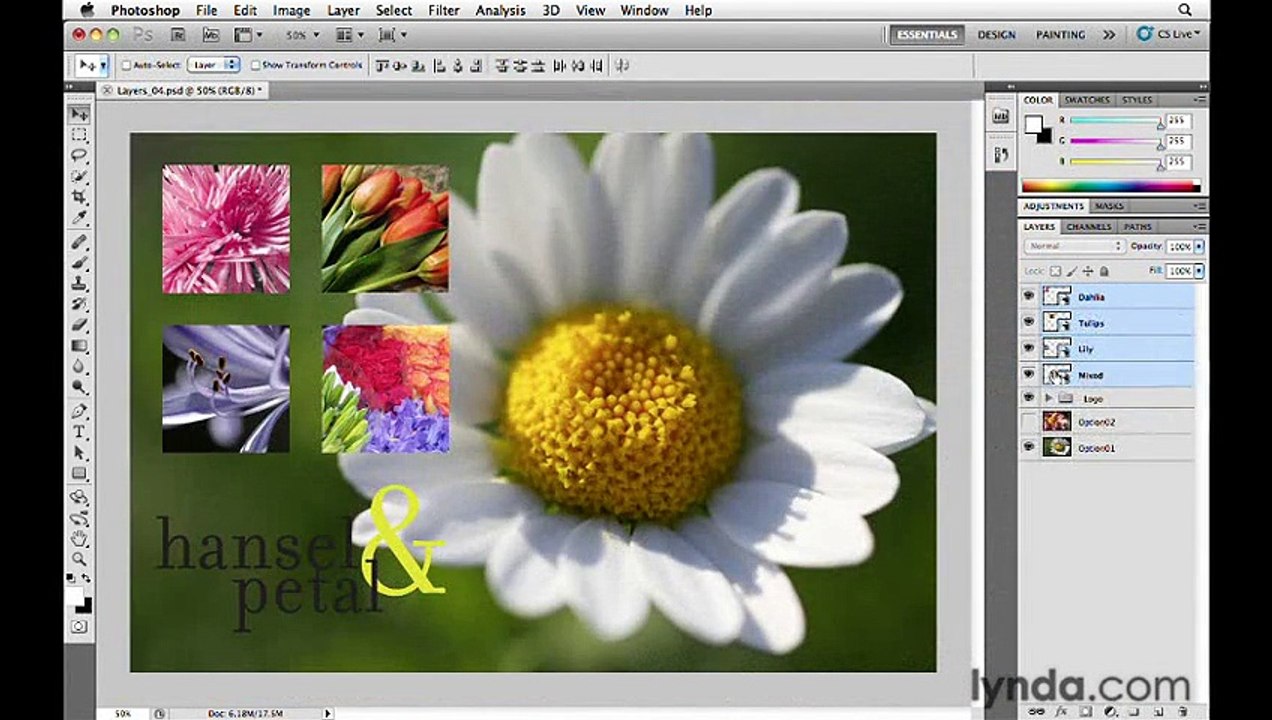Enable the Auto-Select checkbox
1272x720 pixels.
point(126,65)
